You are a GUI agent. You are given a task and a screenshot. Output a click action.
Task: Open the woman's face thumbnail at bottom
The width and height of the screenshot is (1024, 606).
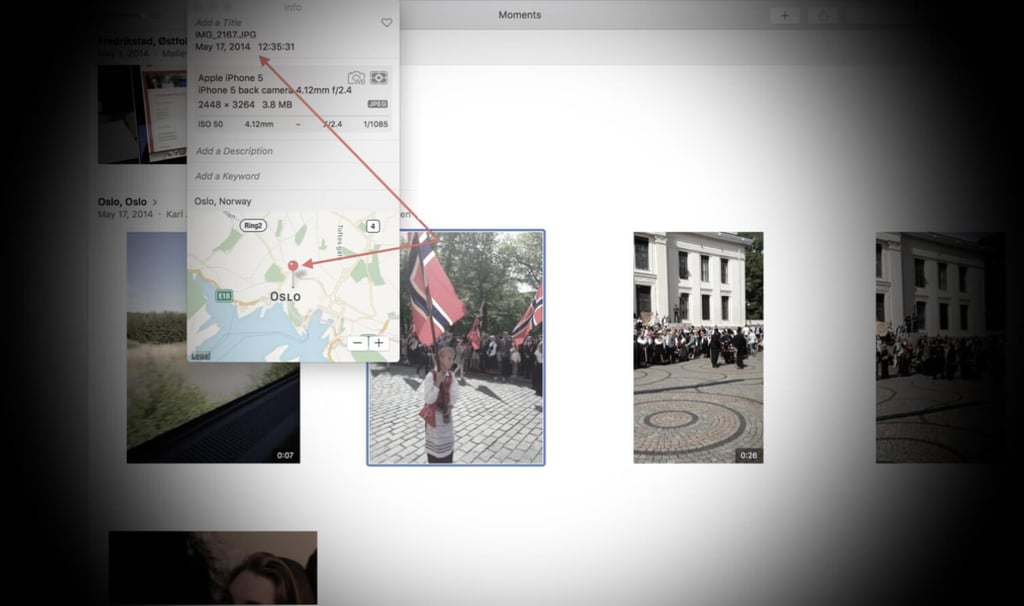tap(213, 567)
